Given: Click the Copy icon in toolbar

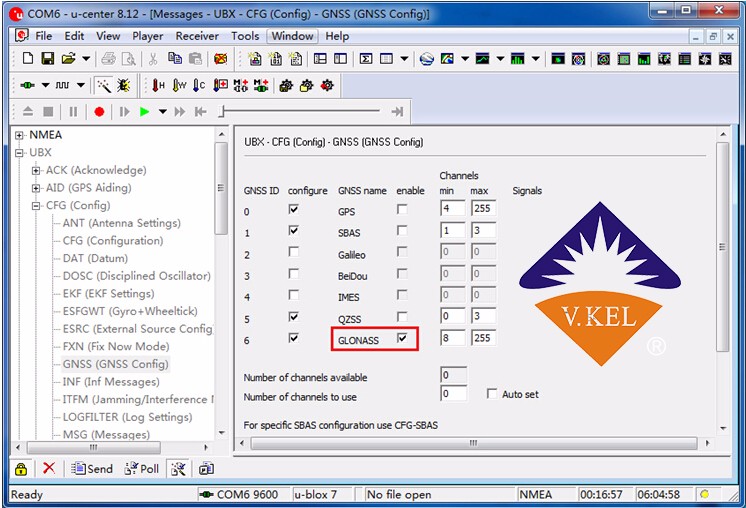Looking at the screenshot, I should pyautogui.click(x=175, y=59).
